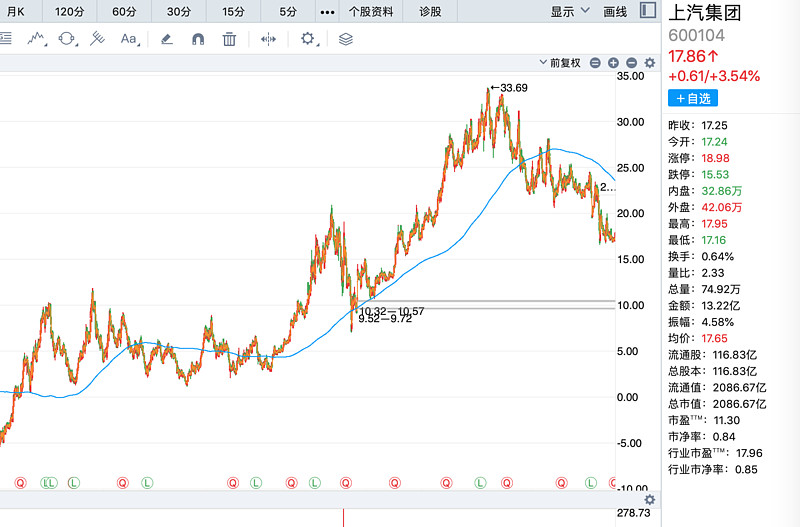Switch to the 60分 chart period

tap(124, 12)
